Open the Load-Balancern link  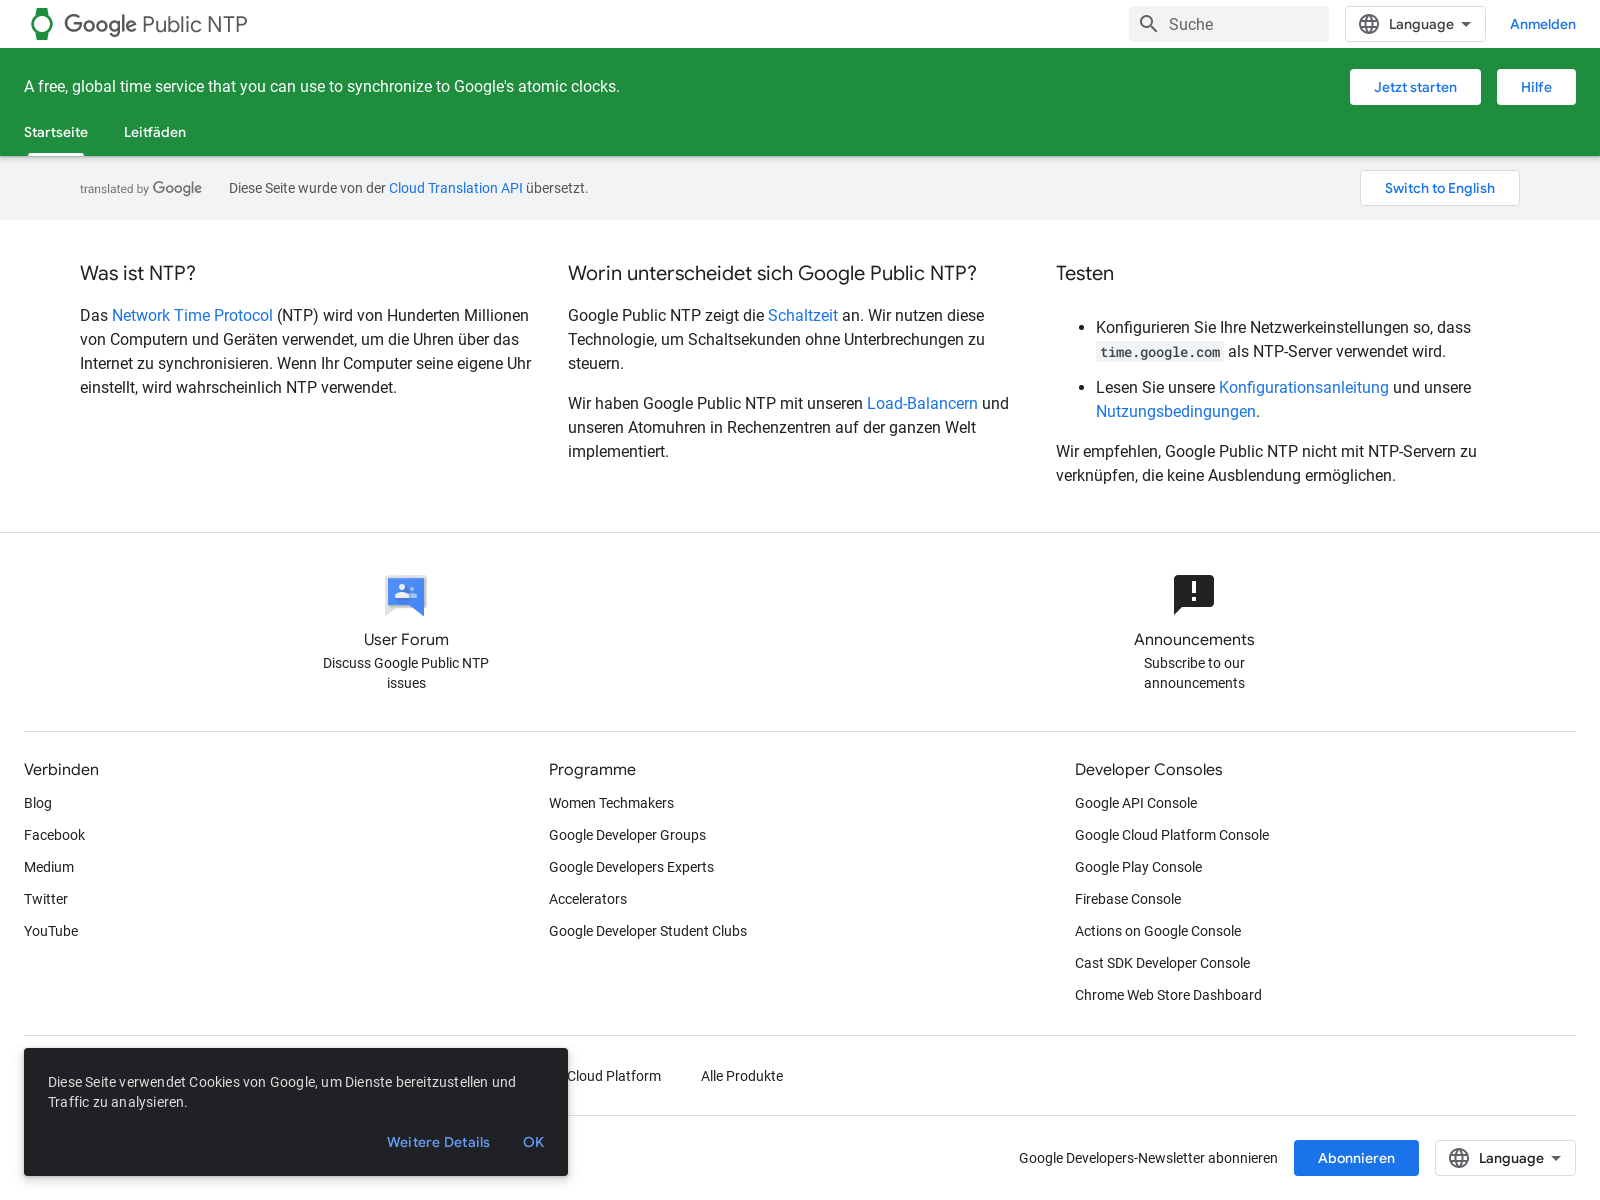(922, 403)
